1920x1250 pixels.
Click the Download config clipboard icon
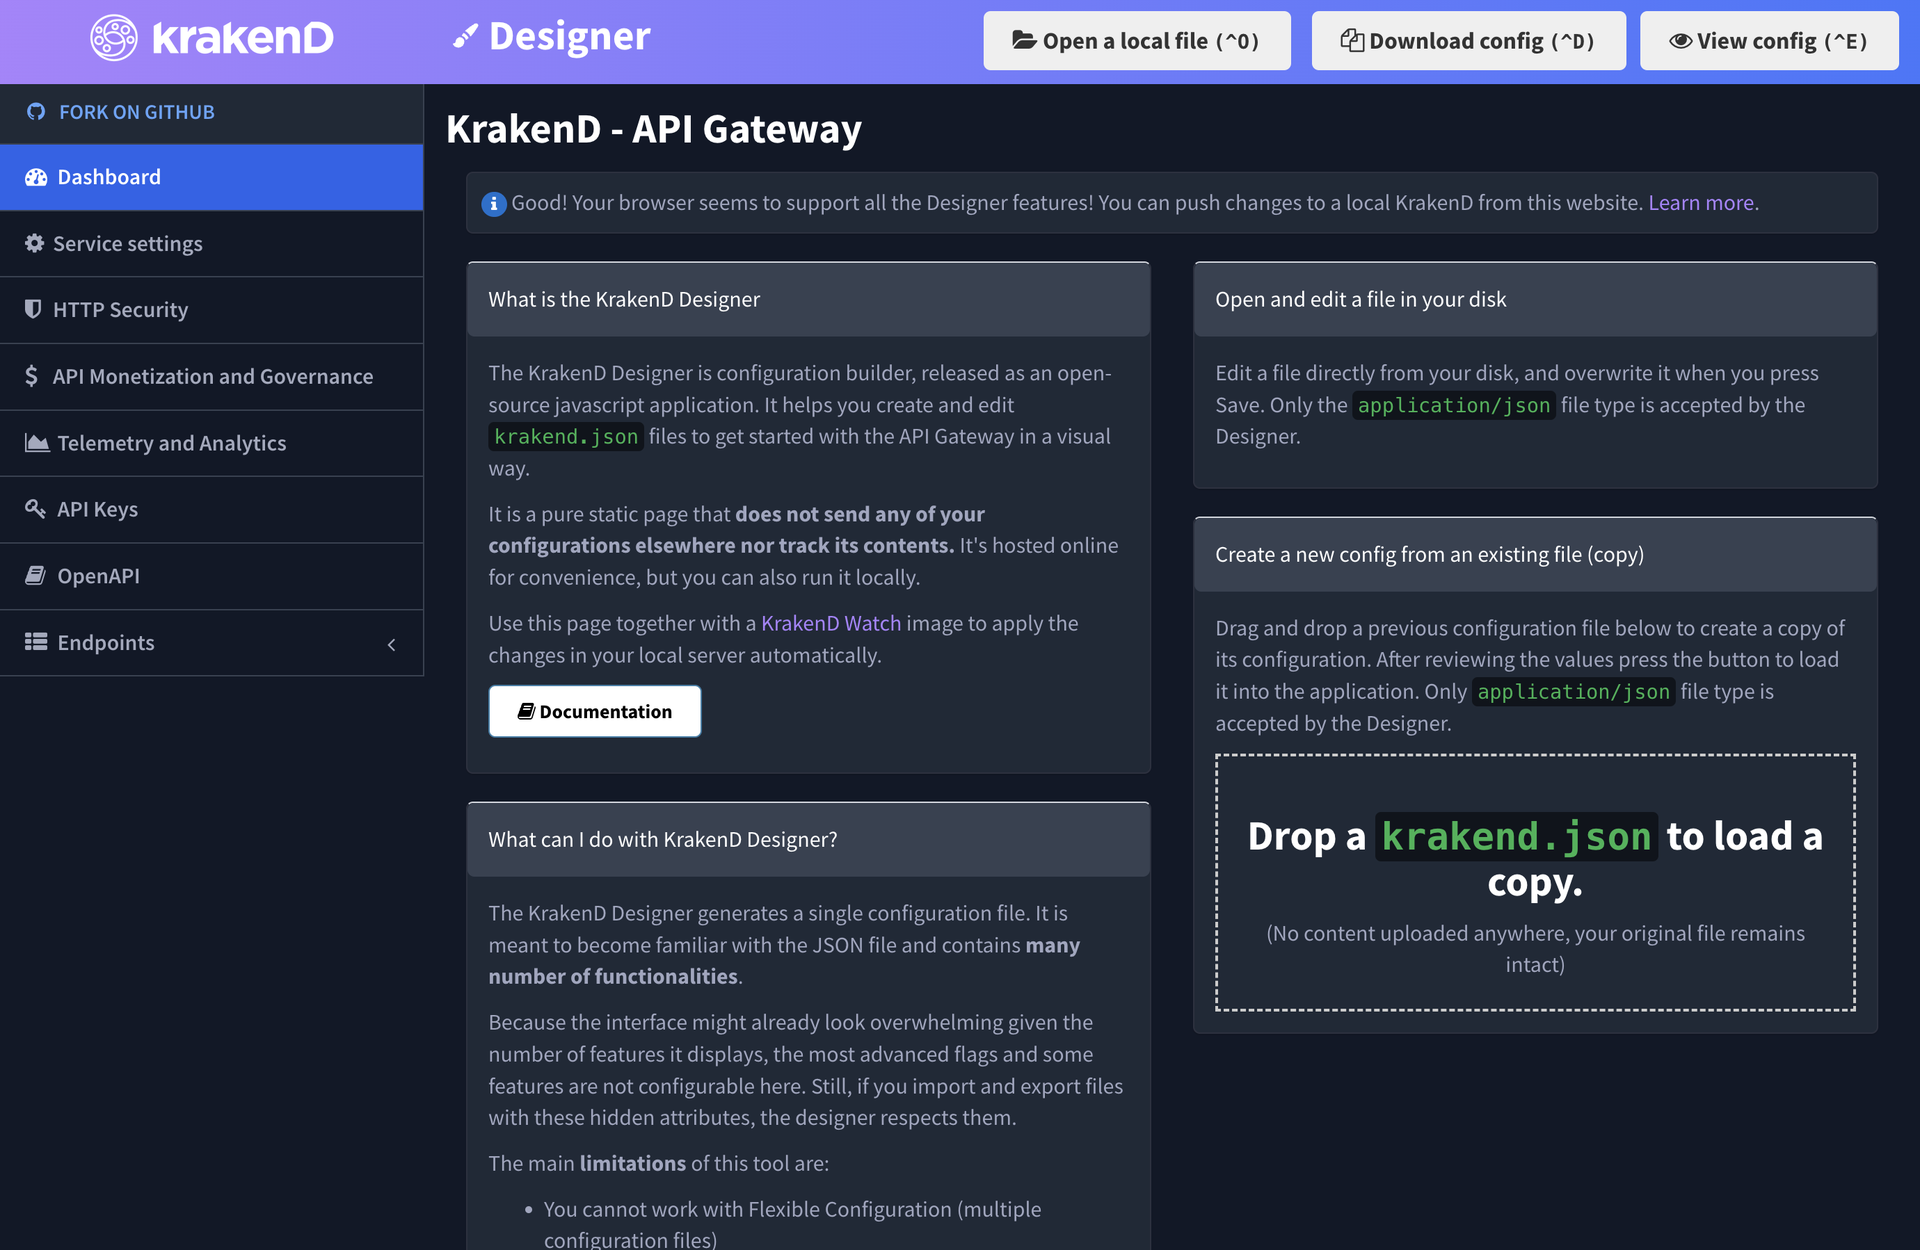[x=1352, y=40]
